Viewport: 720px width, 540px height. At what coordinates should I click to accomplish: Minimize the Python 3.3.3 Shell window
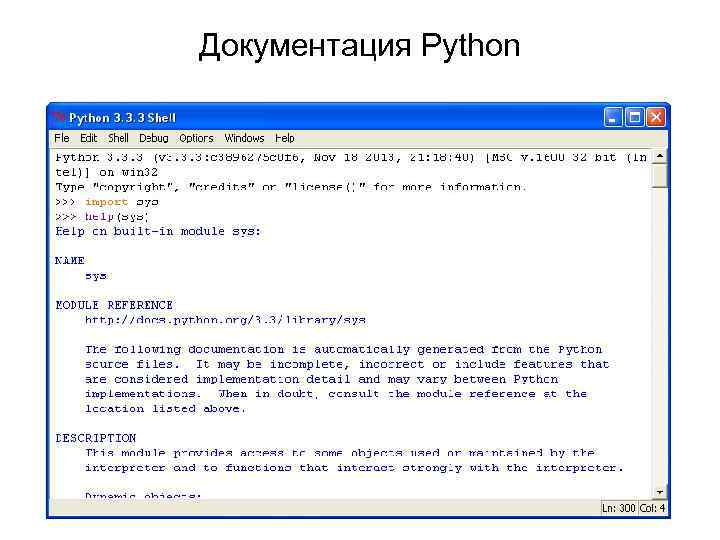pyautogui.click(x=613, y=118)
